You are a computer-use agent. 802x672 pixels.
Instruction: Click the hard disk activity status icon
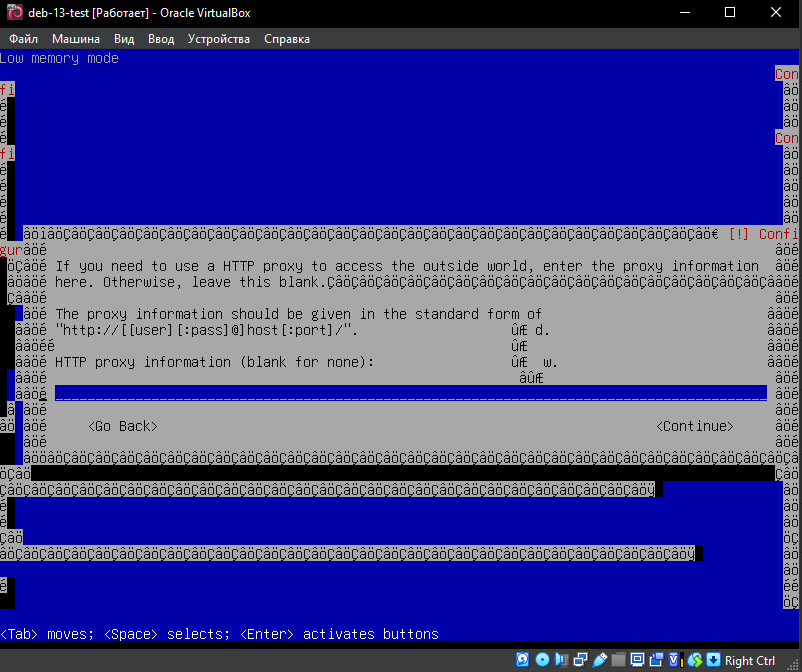523,660
